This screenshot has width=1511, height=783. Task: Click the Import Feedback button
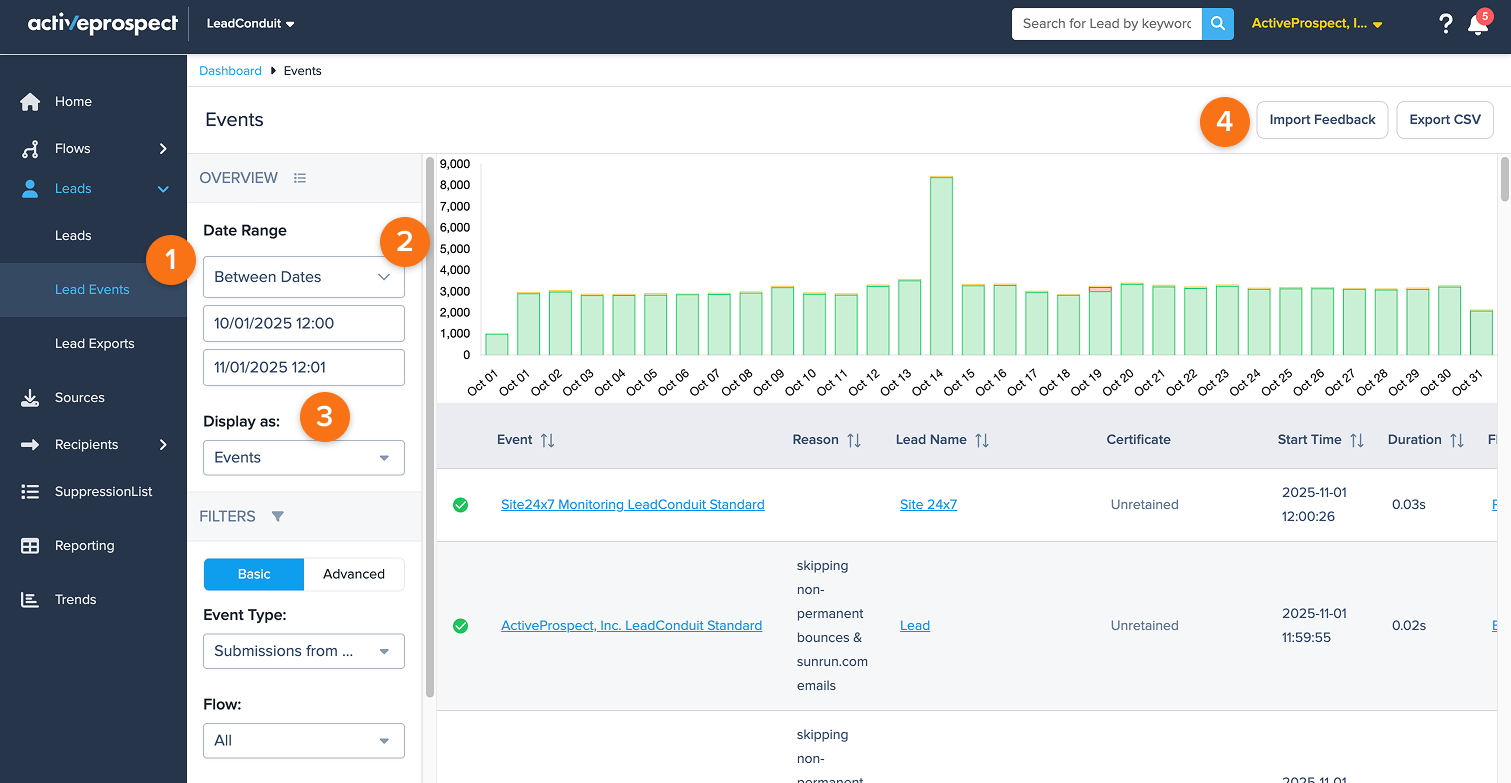click(1322, 120)
